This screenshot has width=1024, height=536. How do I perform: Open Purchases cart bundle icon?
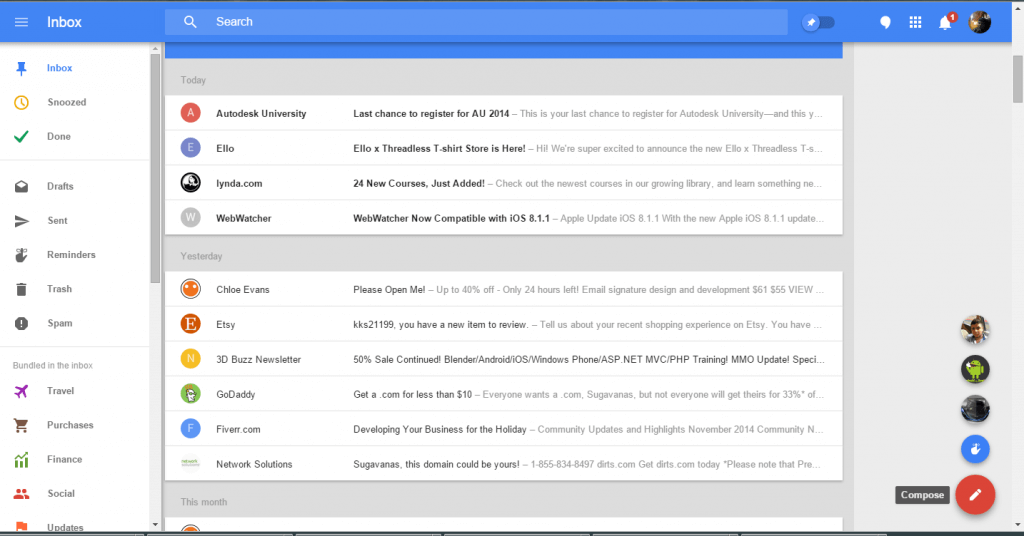[22, 426]
